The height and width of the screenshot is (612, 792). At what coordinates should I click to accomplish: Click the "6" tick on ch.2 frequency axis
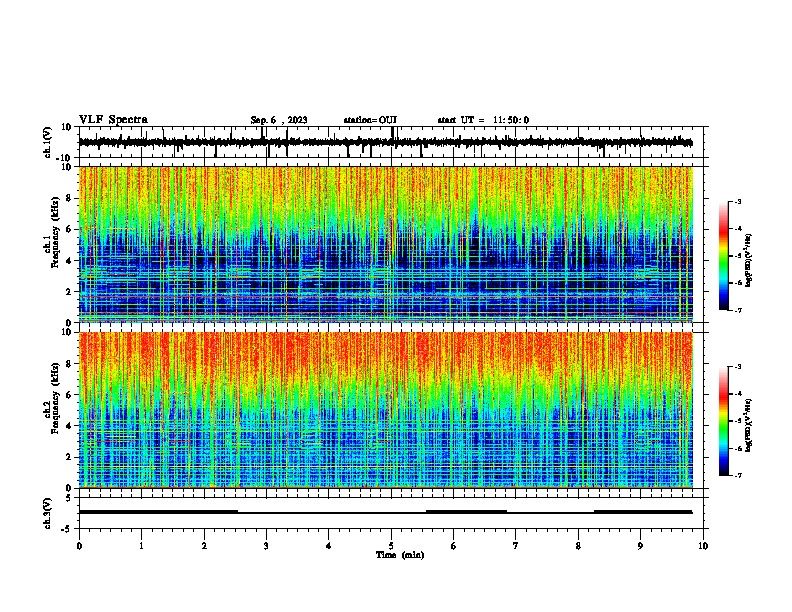coord(70,395)
